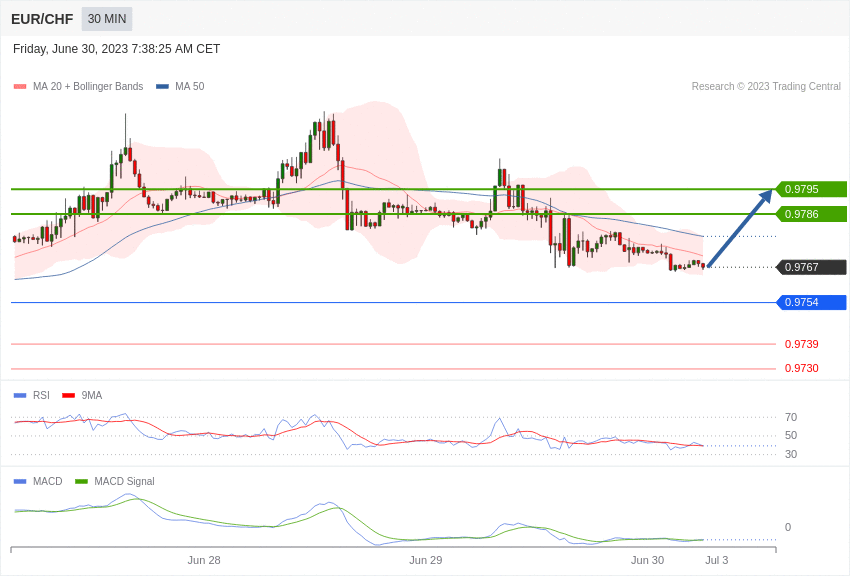Click the blue MA 50 legend swatch
Viewport: 850px width, 576px height.
click(162, 86)
